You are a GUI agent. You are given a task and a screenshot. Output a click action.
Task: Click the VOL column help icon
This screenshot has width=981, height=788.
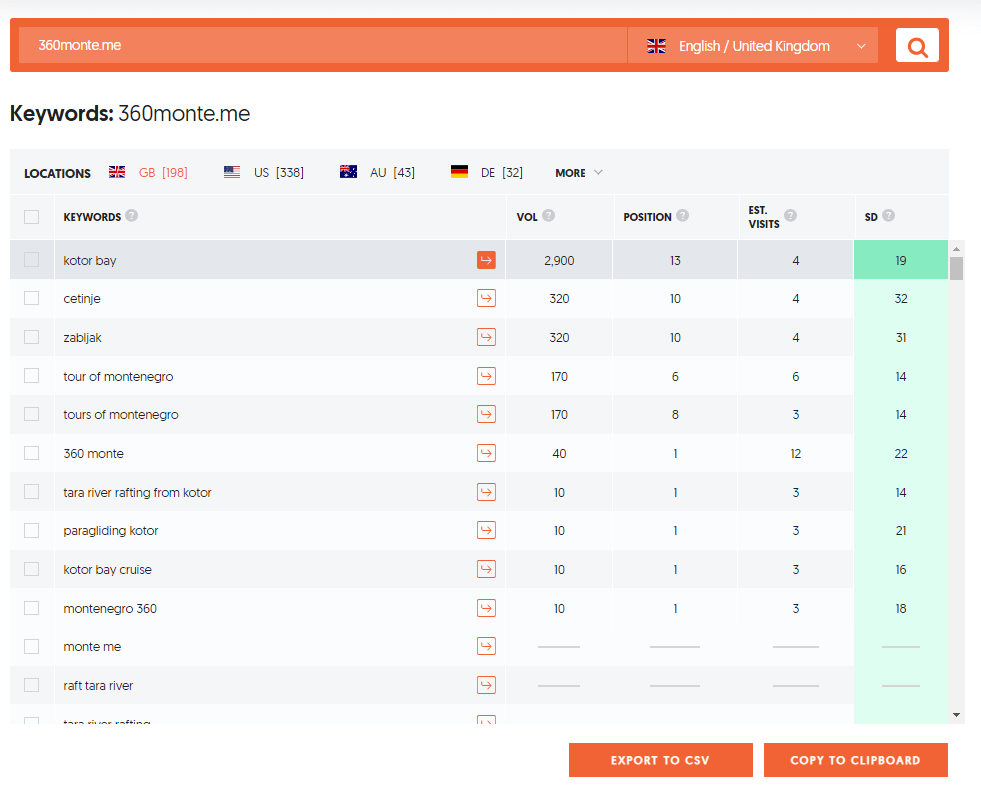click(x=549, y=215)
